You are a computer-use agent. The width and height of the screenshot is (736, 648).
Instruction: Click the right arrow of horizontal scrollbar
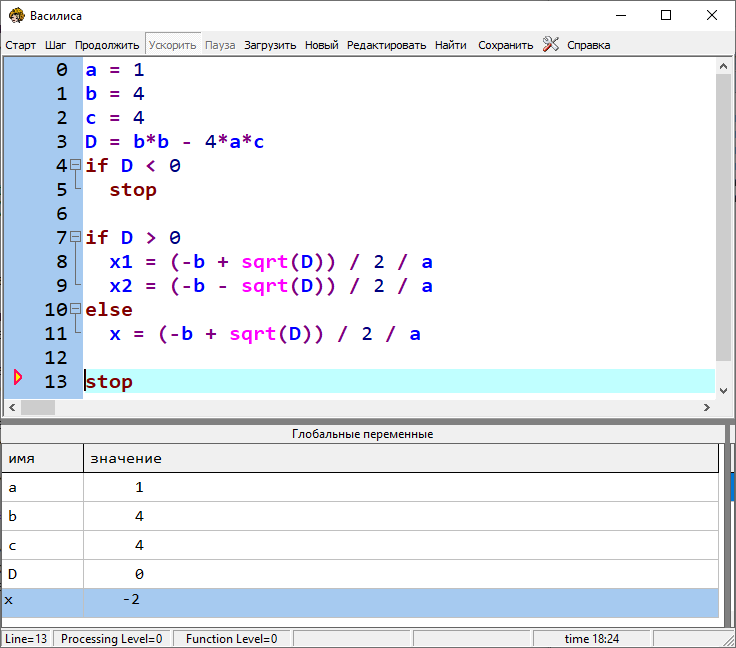[x=708, y=407]
